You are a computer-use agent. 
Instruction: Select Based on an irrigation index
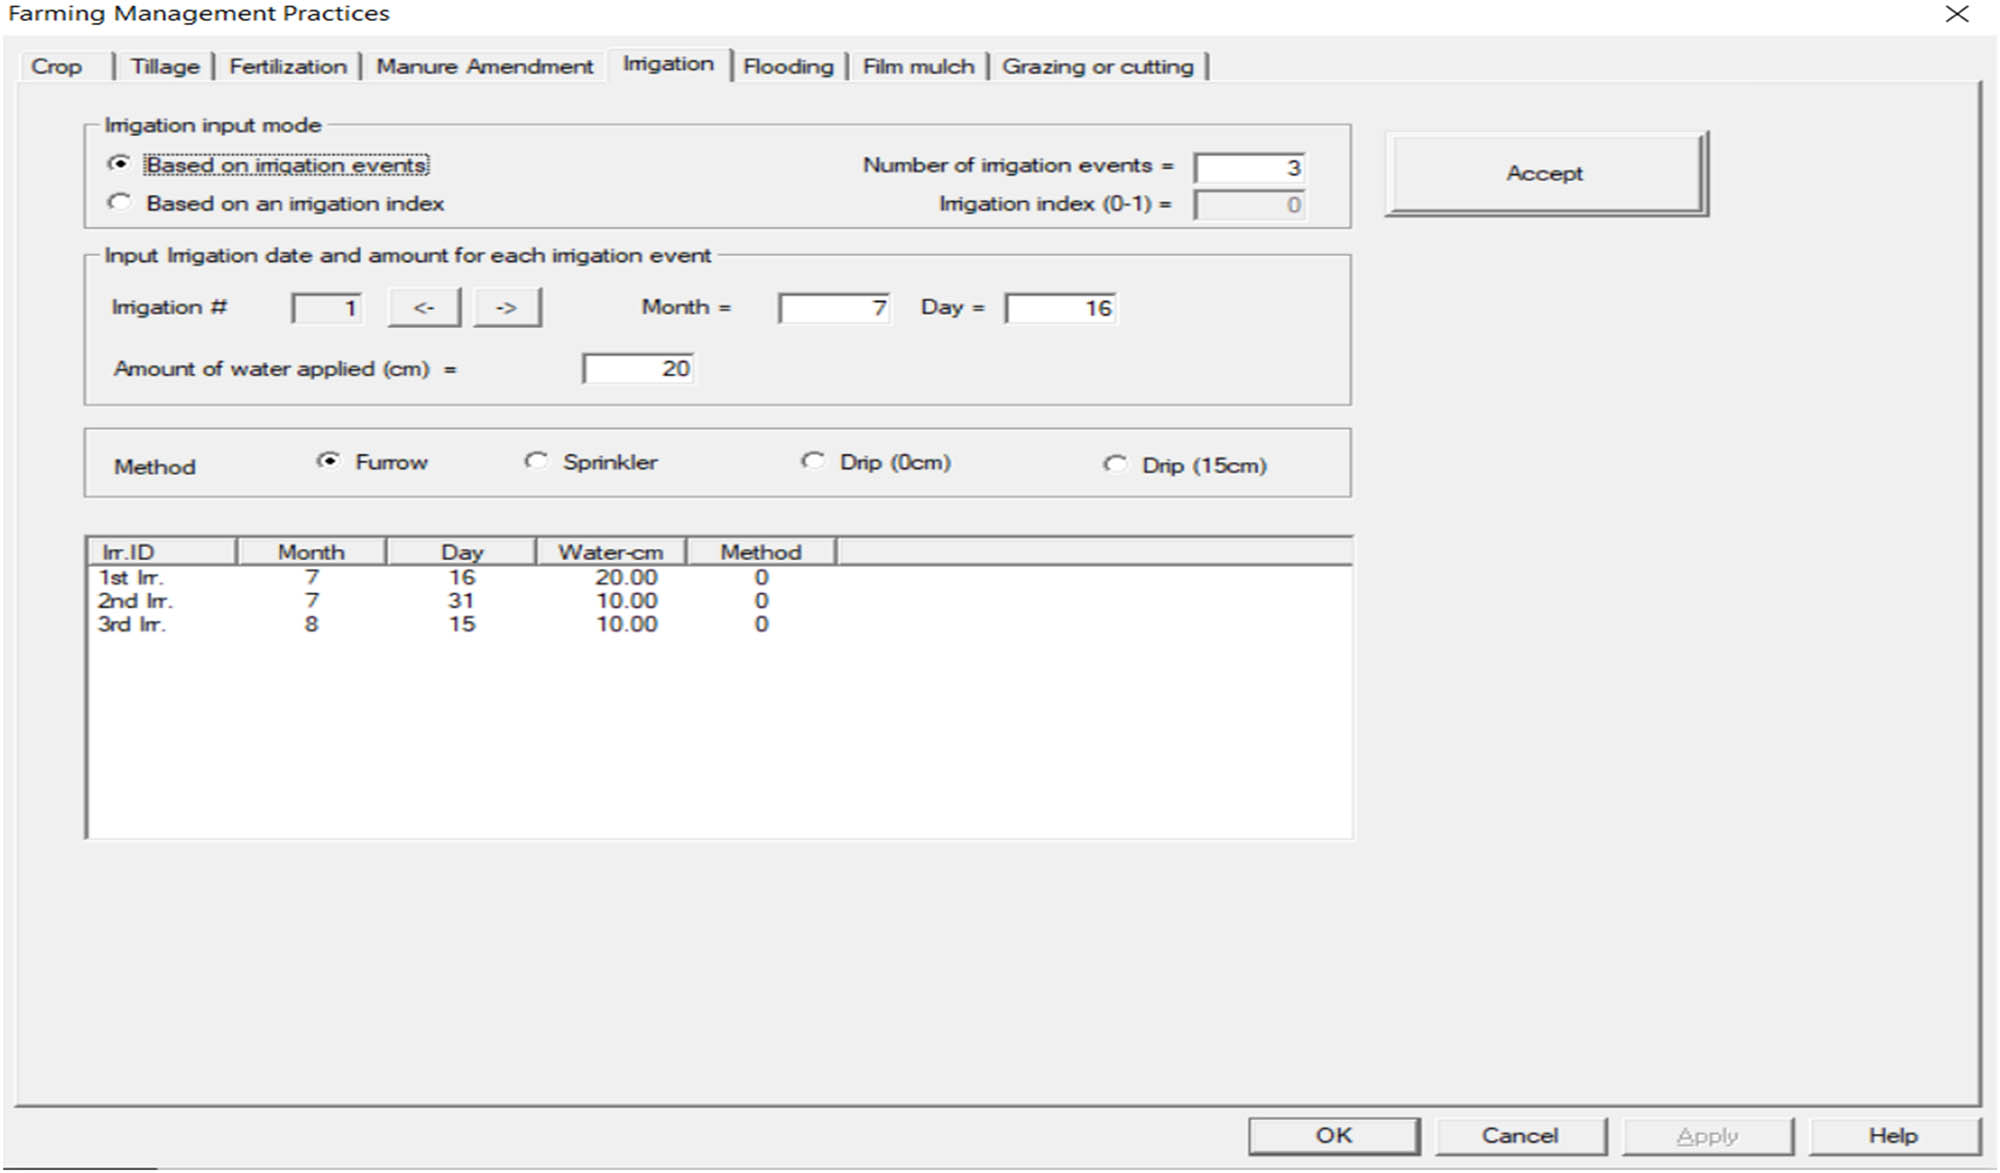120,203
